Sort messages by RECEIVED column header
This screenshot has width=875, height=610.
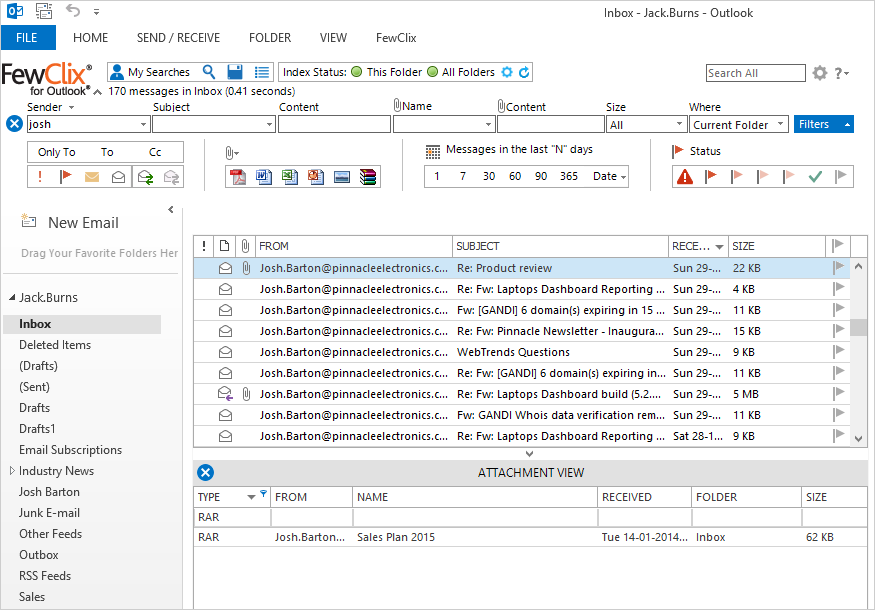pyautogui.click(x=698, y=246)
